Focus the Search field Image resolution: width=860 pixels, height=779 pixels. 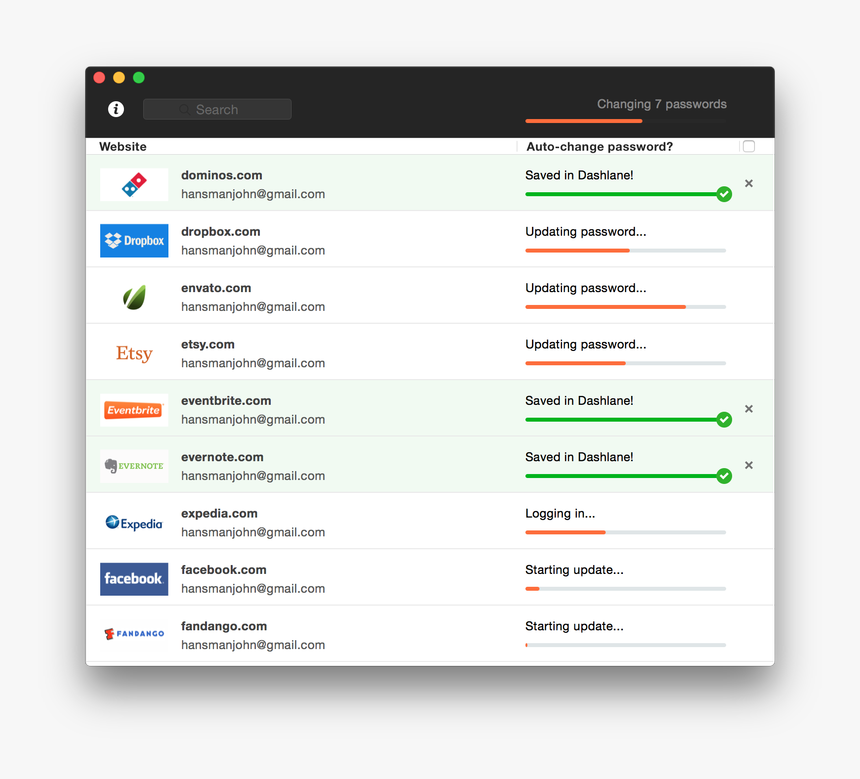click(217, 109)
